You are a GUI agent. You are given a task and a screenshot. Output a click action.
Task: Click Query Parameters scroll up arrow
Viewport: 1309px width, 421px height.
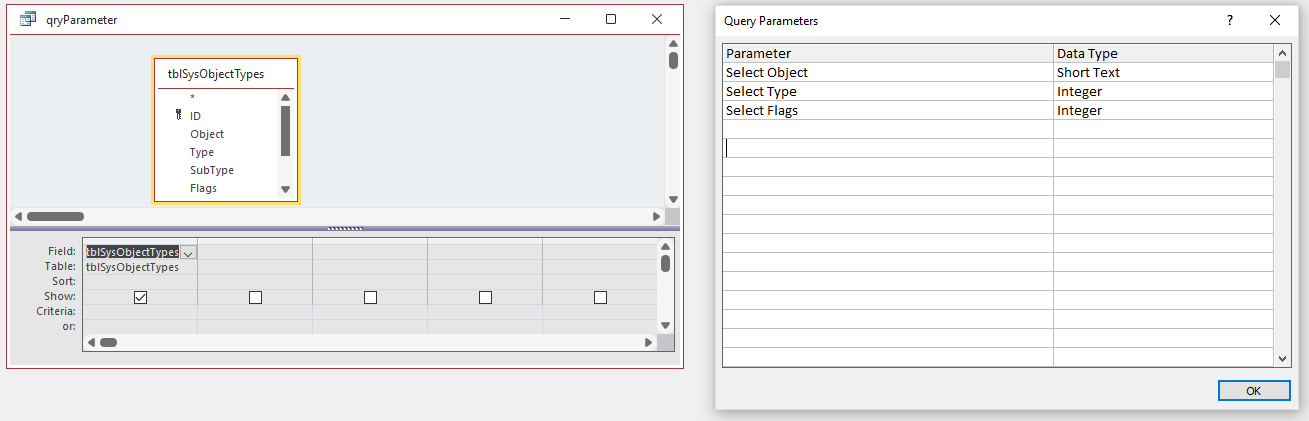1282,53
